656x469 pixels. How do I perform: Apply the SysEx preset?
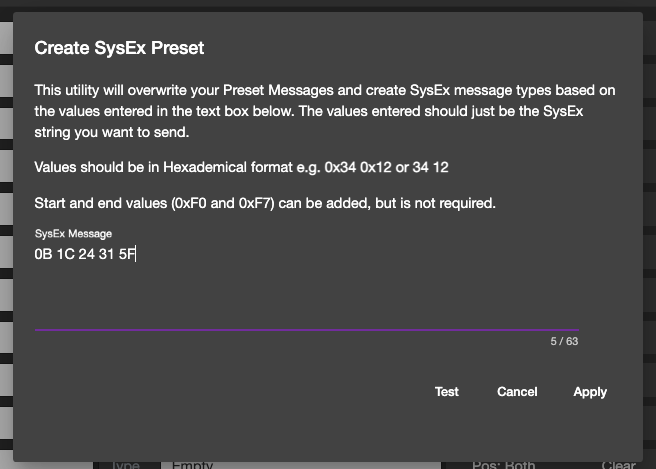click(x=590, y=392)
